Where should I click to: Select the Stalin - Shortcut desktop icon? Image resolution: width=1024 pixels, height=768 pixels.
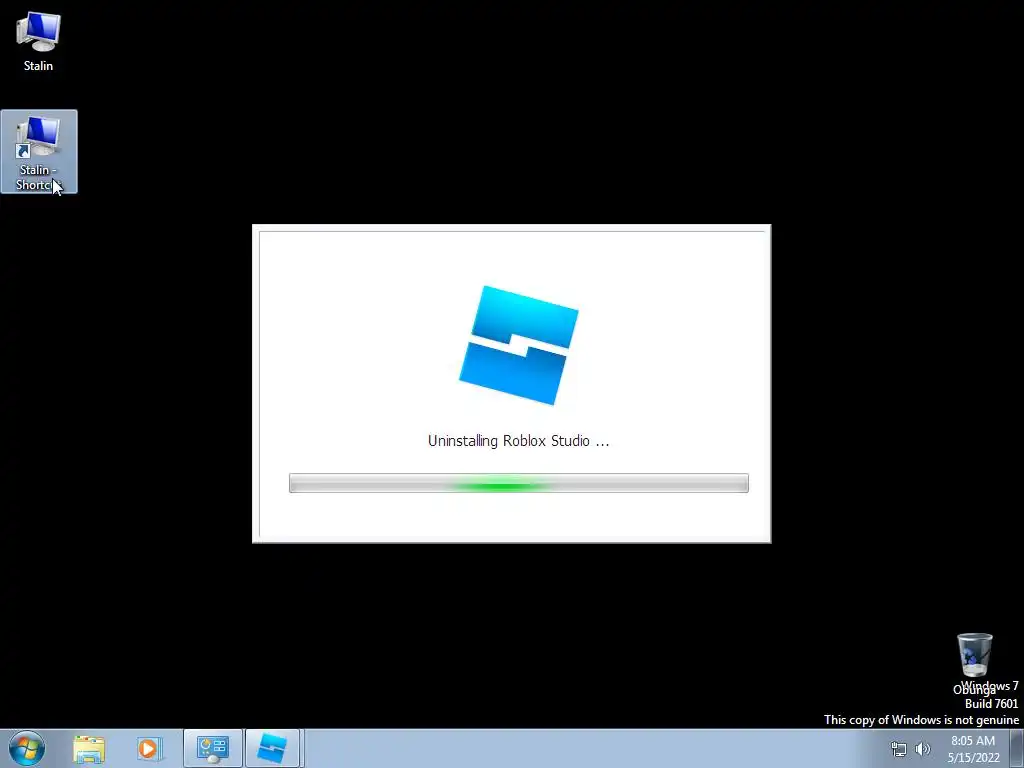tap(39, 152)
